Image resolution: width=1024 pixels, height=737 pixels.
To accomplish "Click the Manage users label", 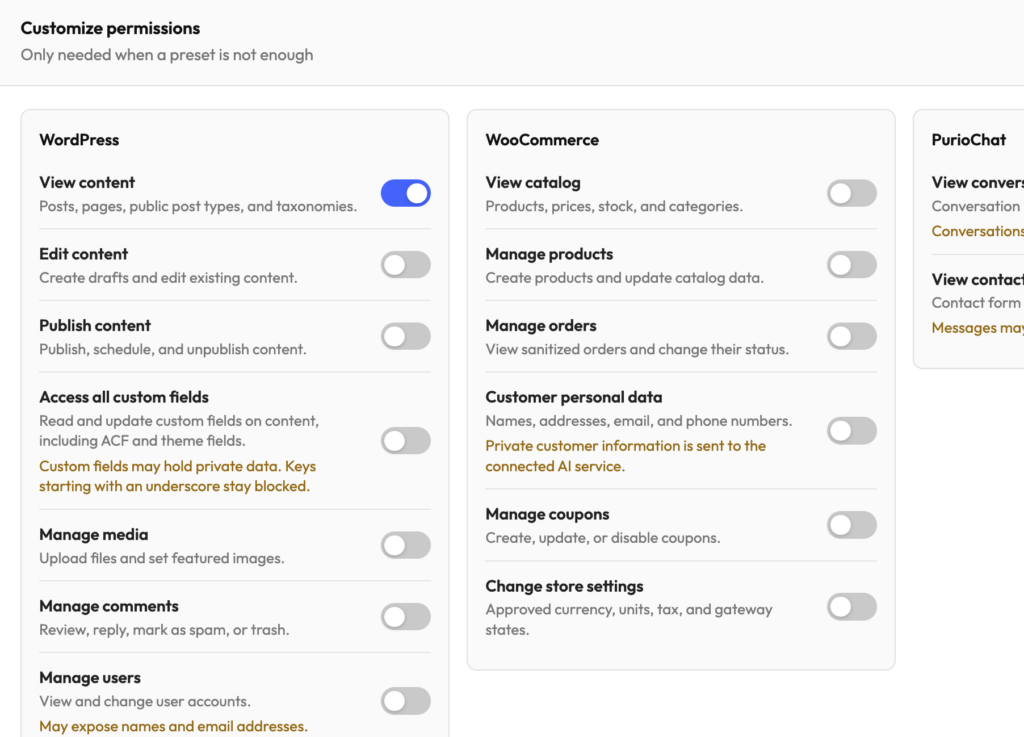I will click(x=90, y=678).
